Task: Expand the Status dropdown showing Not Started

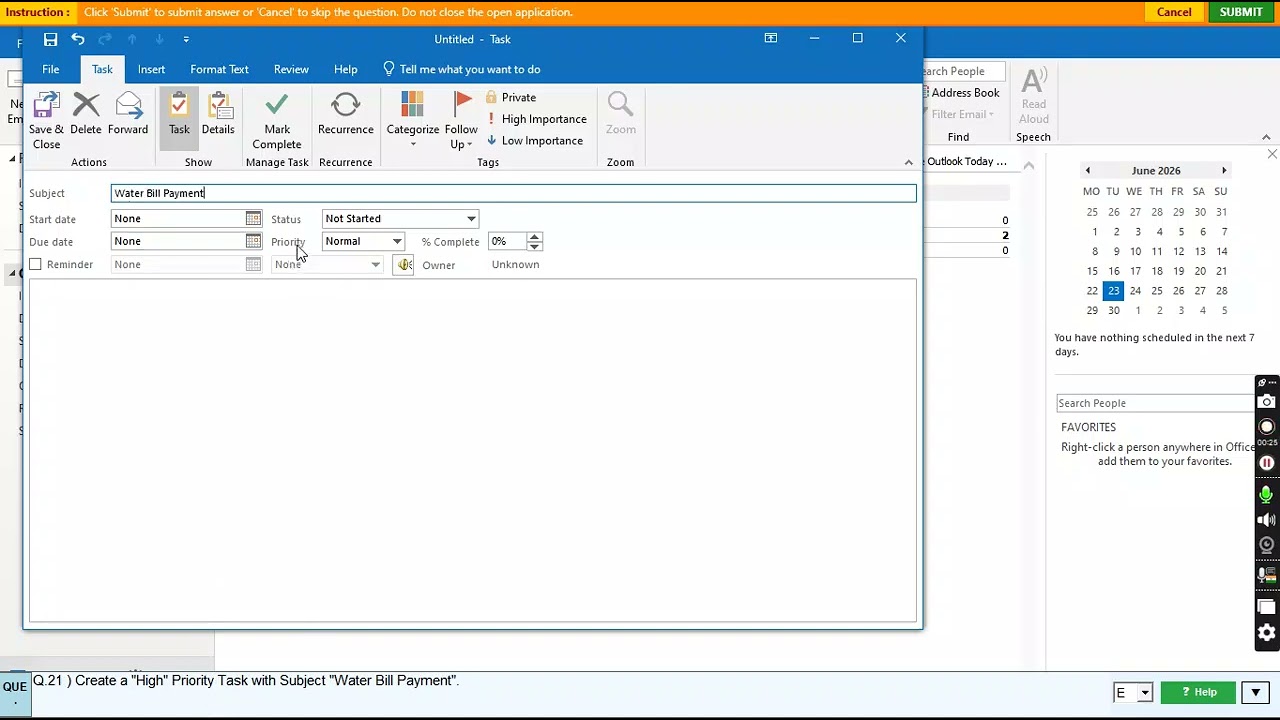Action: tap(471, 219)
